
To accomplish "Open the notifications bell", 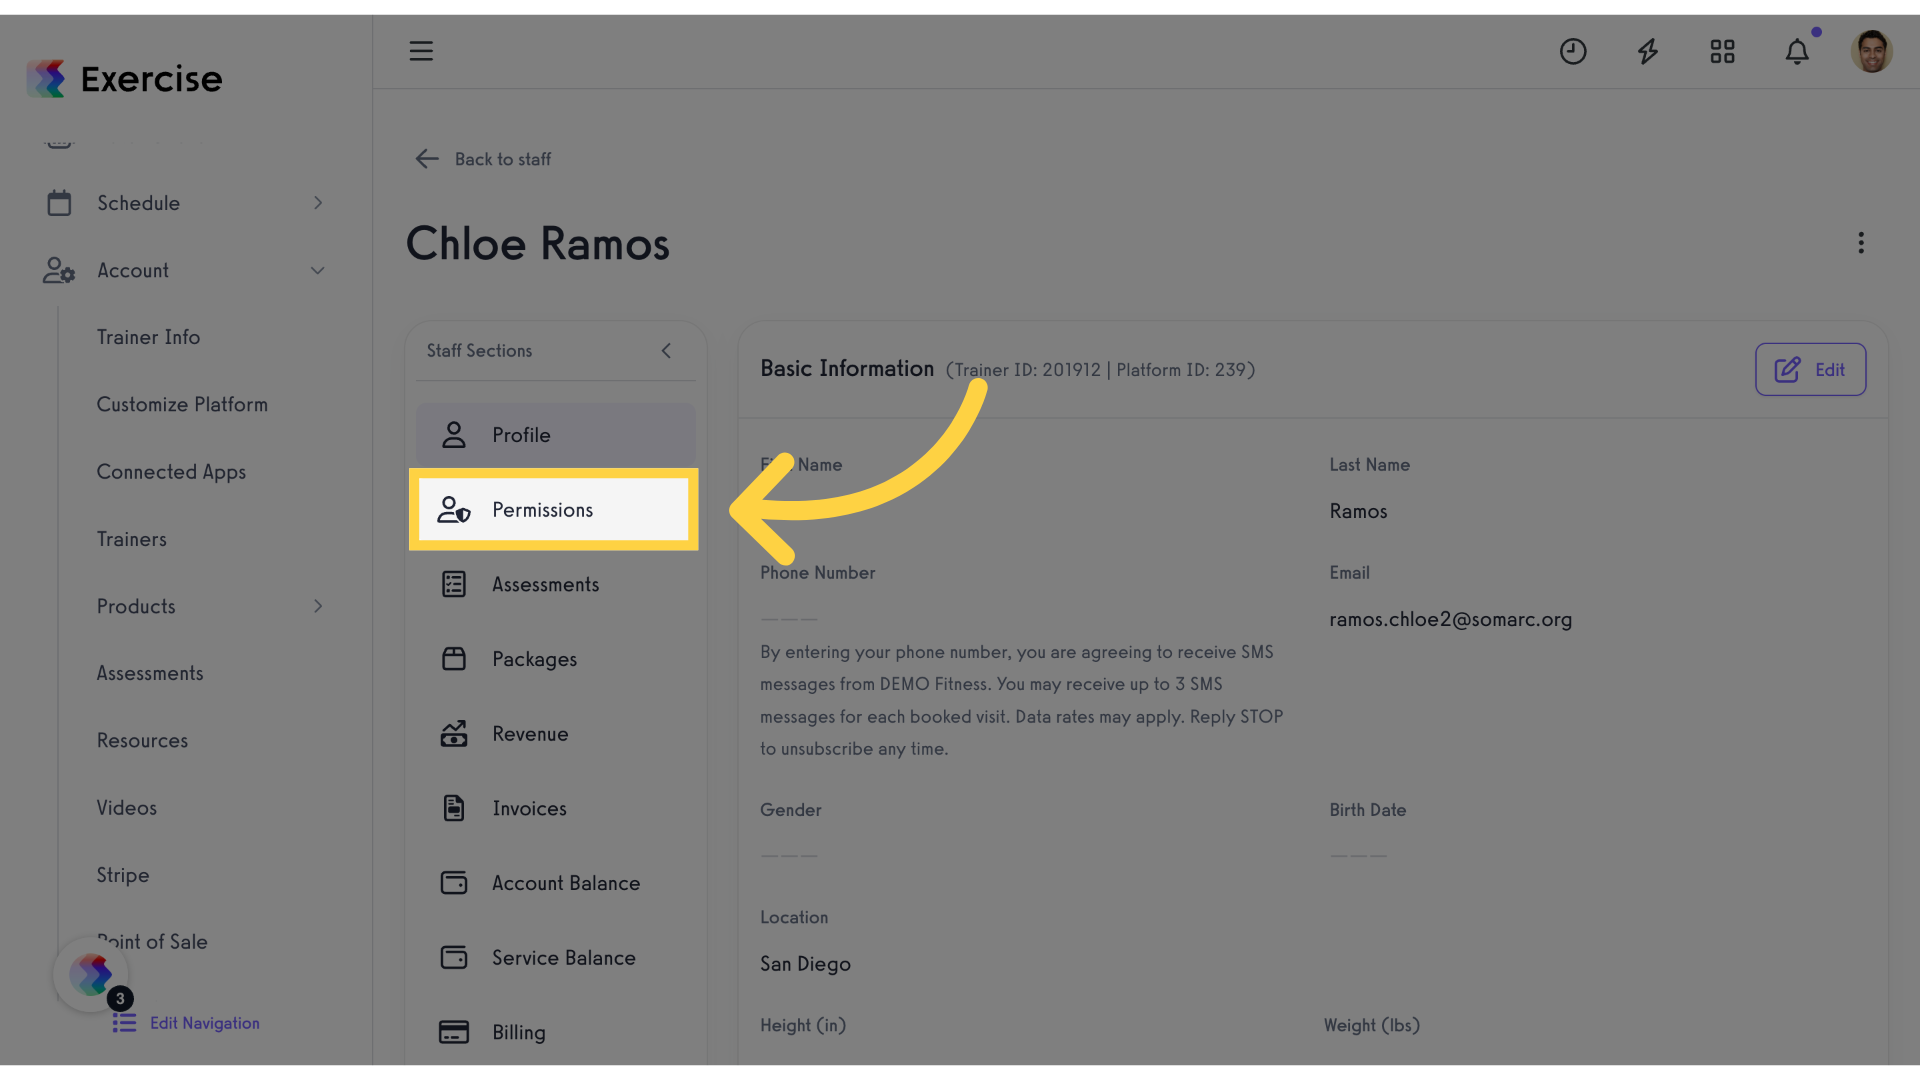I will (1797, 51).
